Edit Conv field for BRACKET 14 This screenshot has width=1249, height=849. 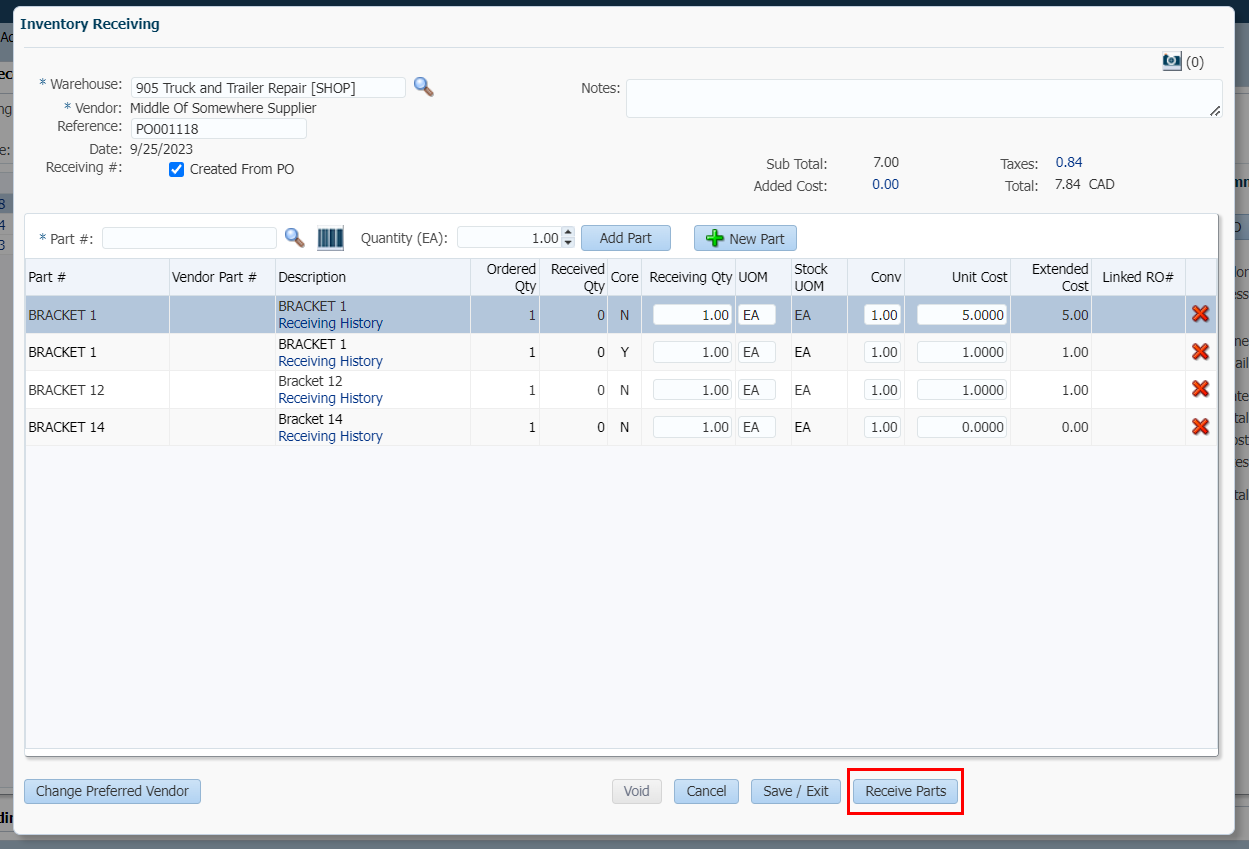click(x=882, y=427)
